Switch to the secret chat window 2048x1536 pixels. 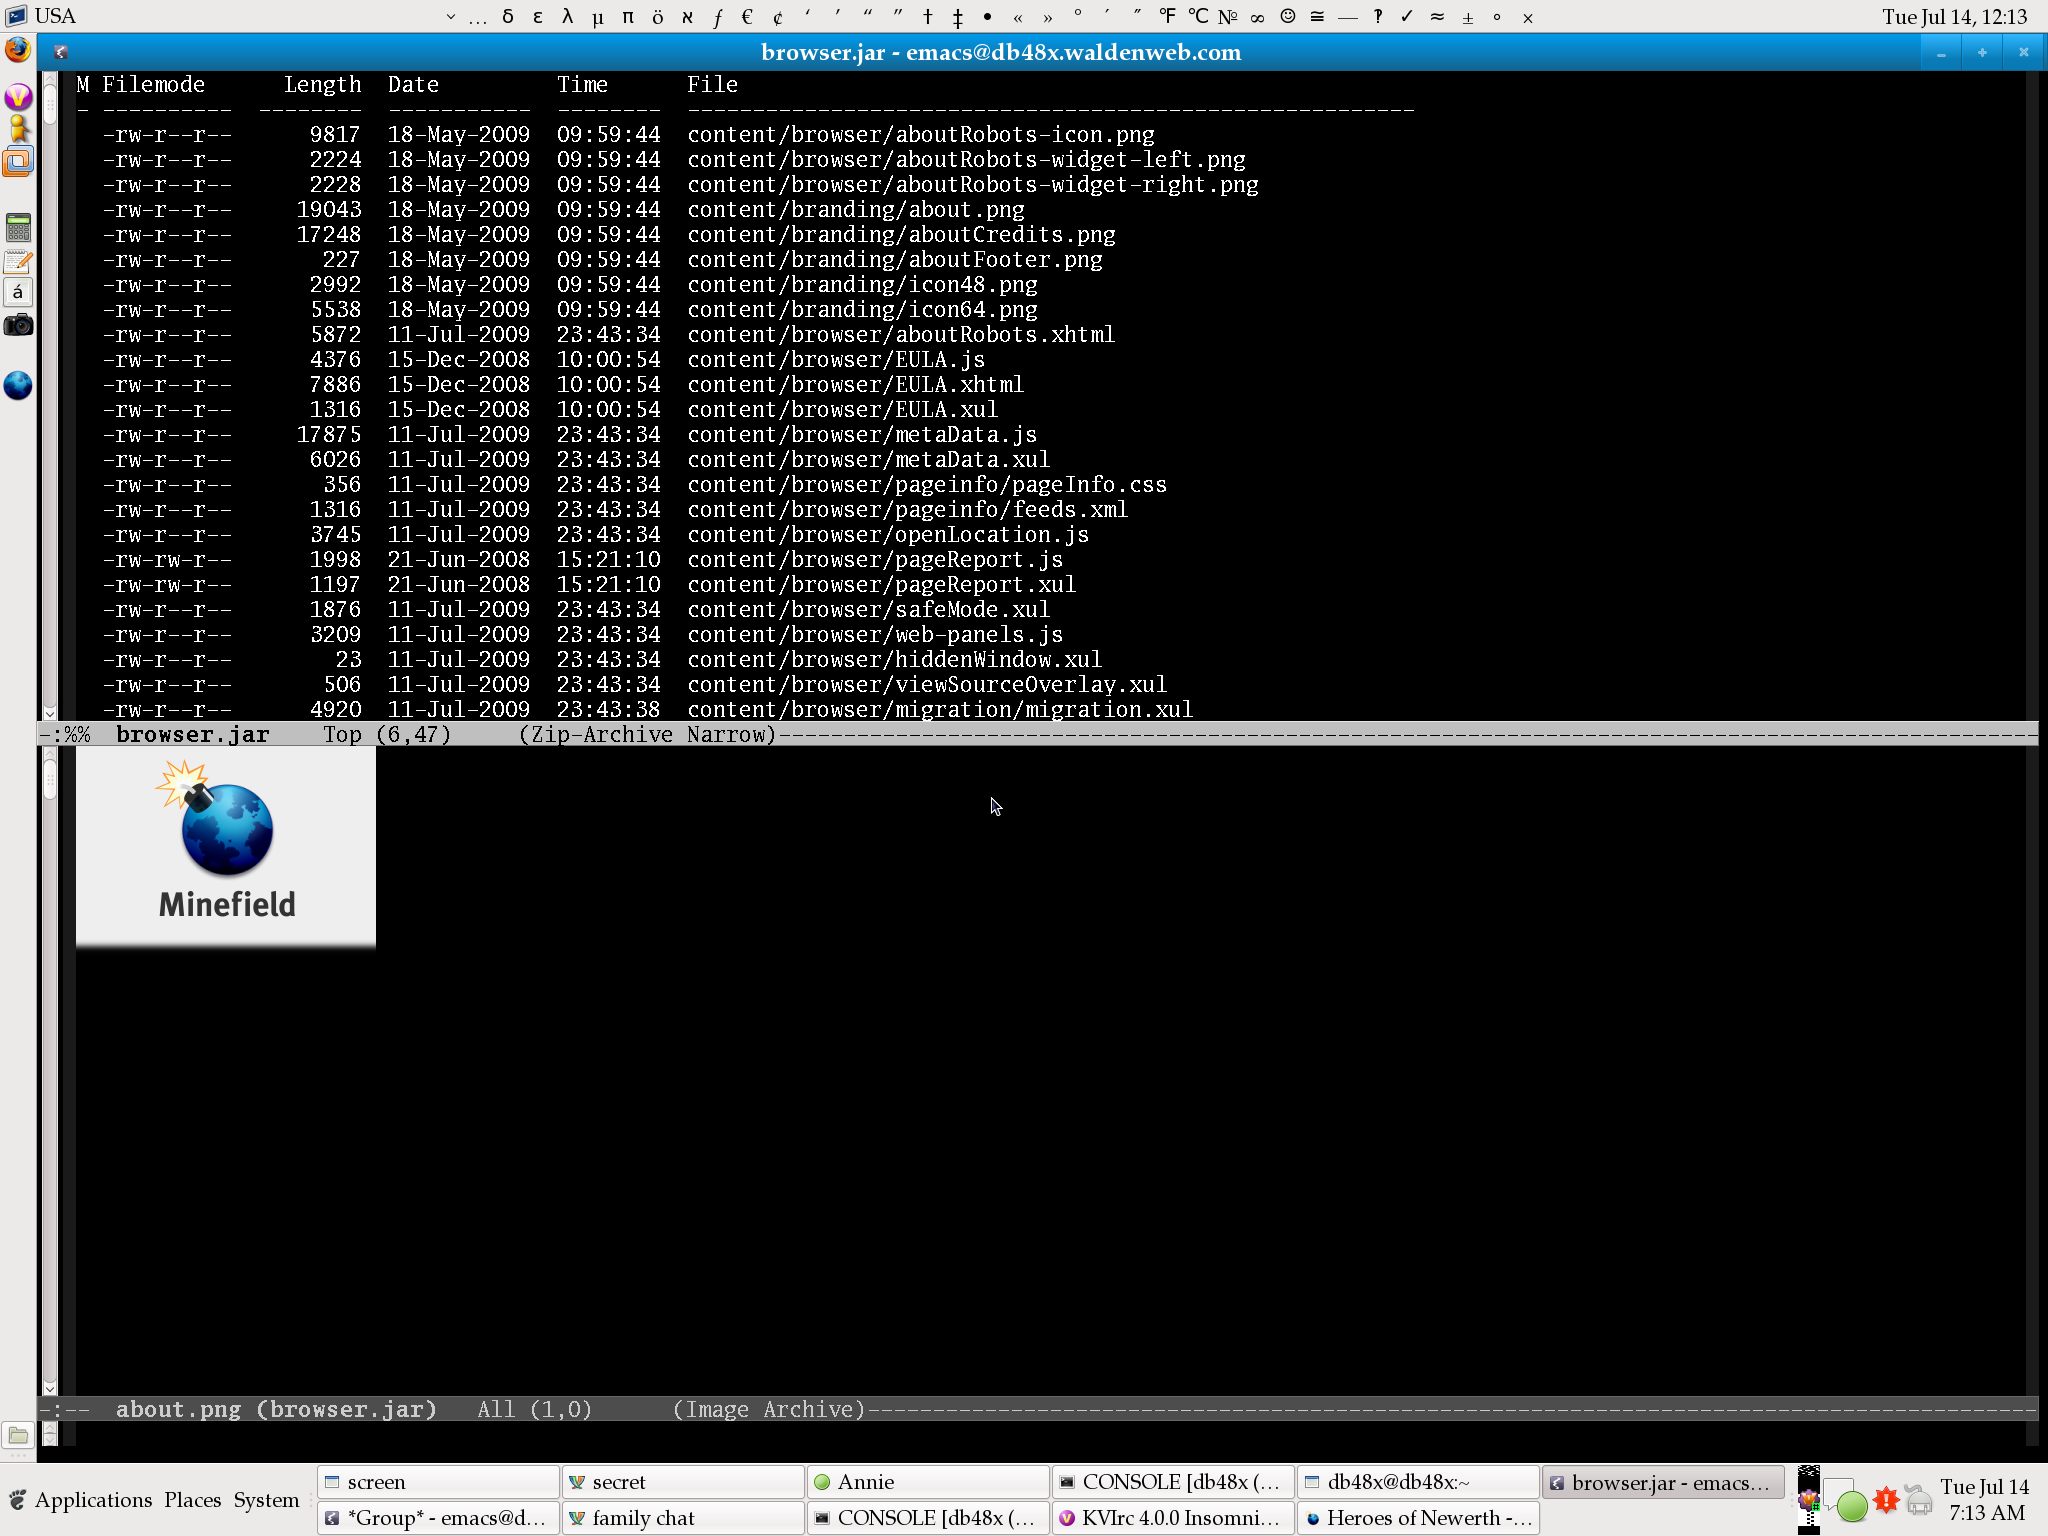click(x=683, y=1482)
